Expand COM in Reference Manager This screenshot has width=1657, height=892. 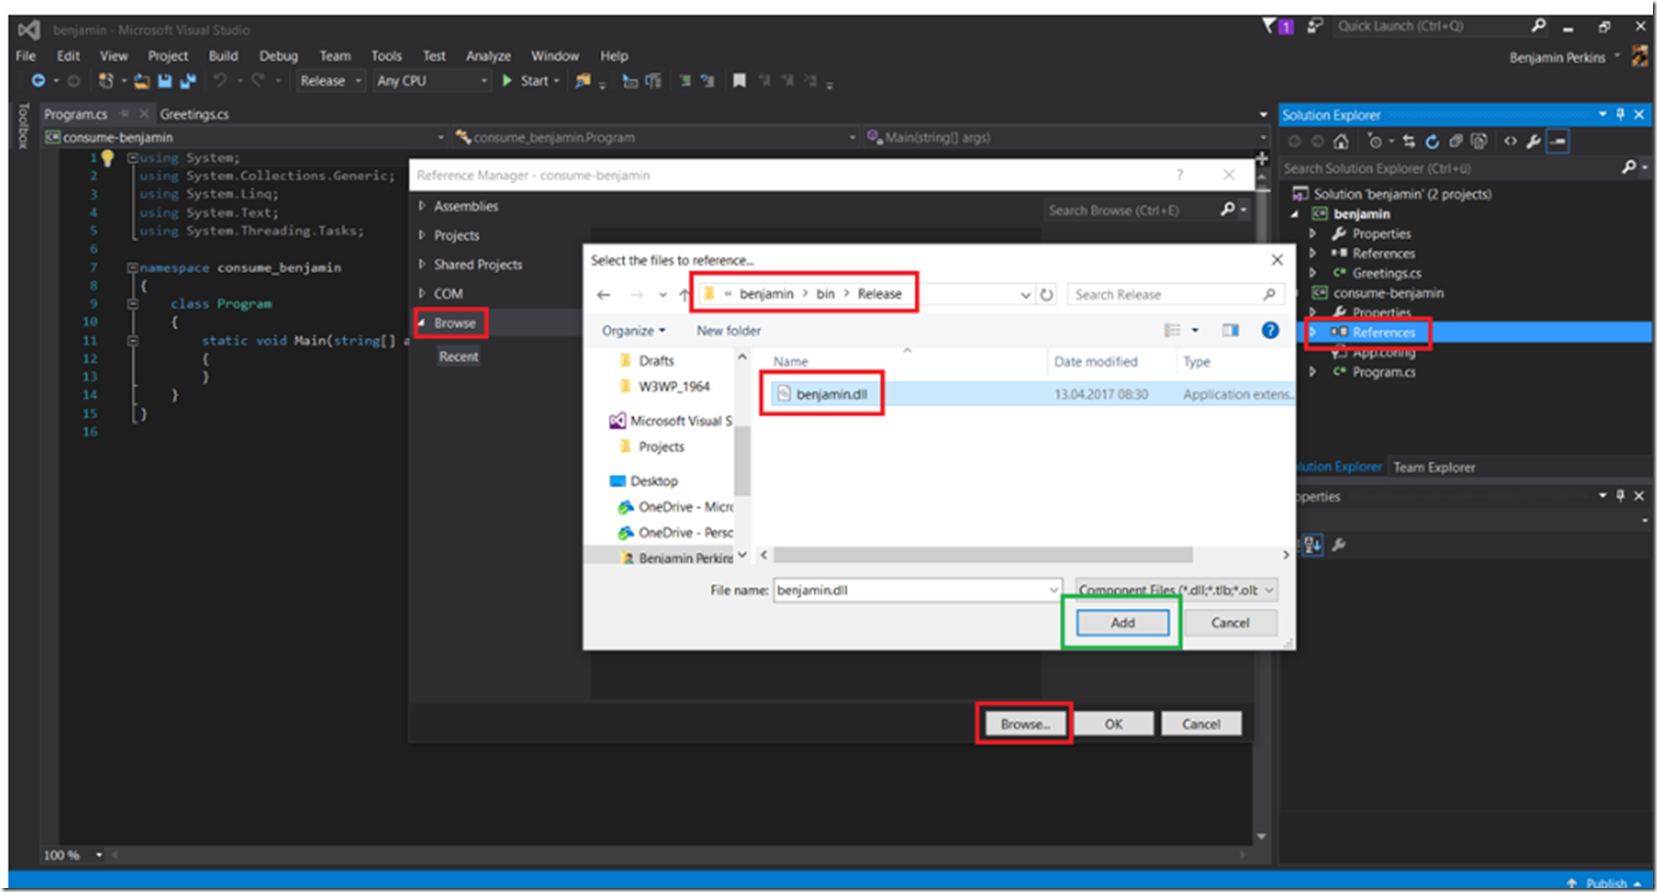coord(422,294)
